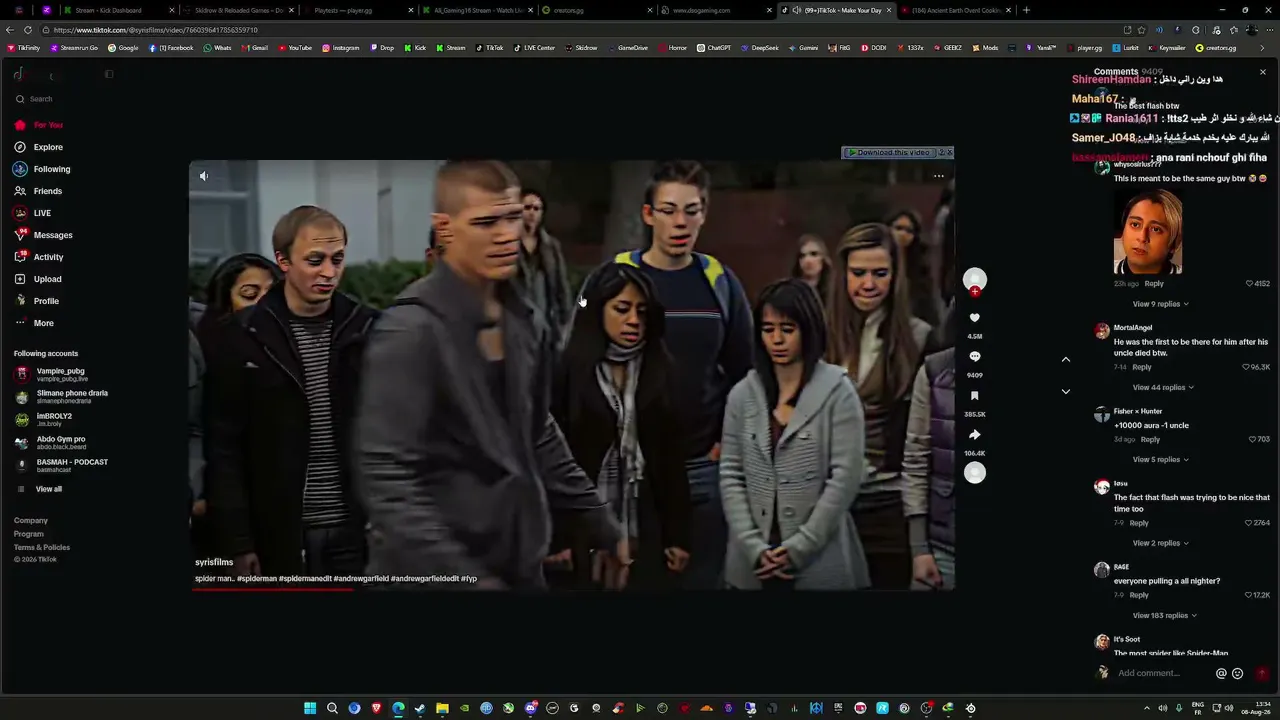View all following accounts
Screen dimensions: 1280x720
48,489
